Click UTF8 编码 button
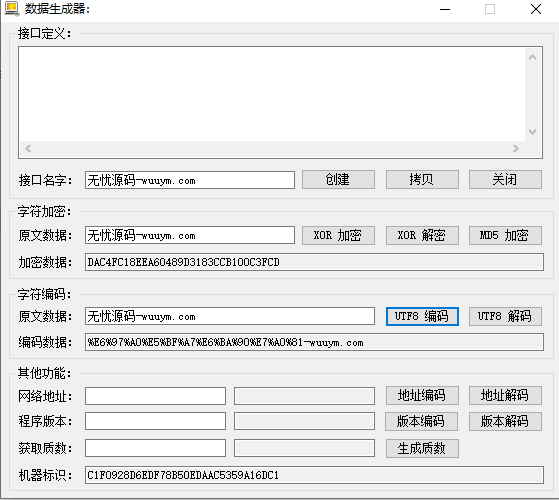The image size is (559, 500). [x=422, y=316]
